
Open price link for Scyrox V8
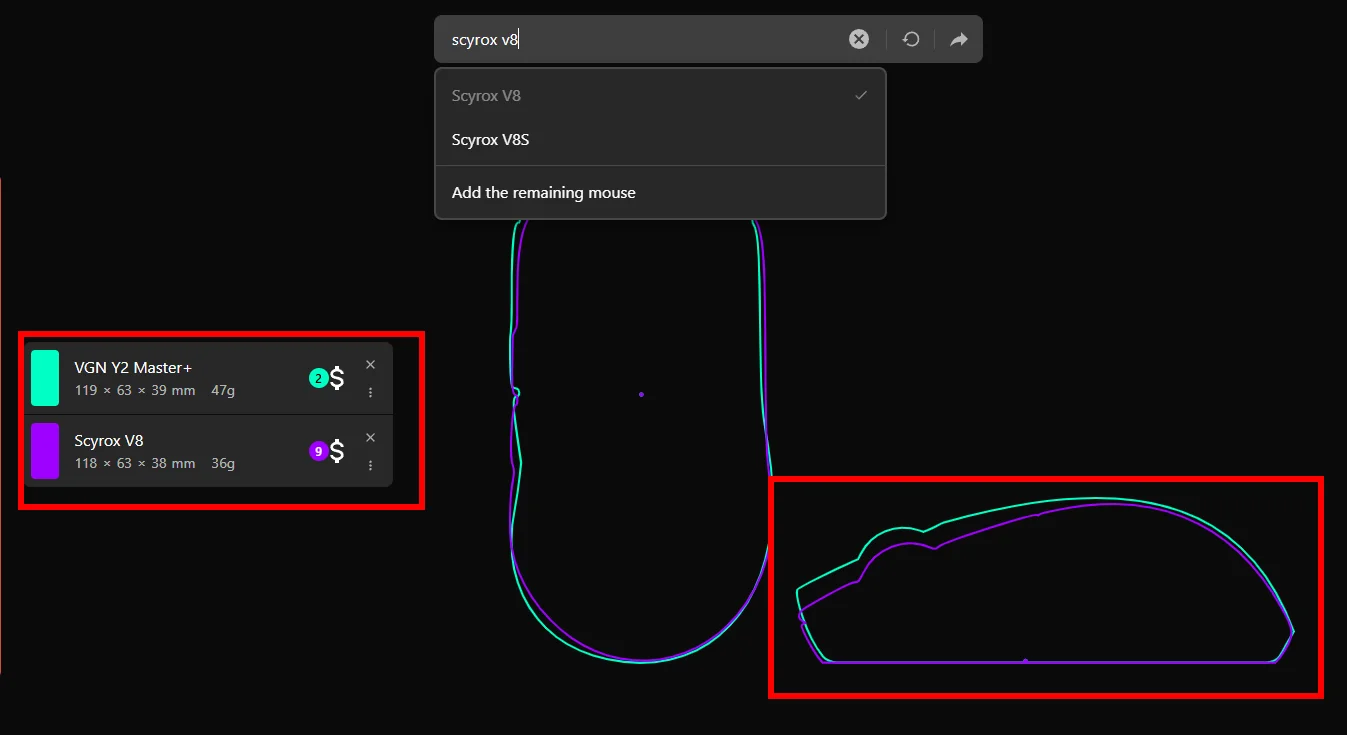point(337,451)
